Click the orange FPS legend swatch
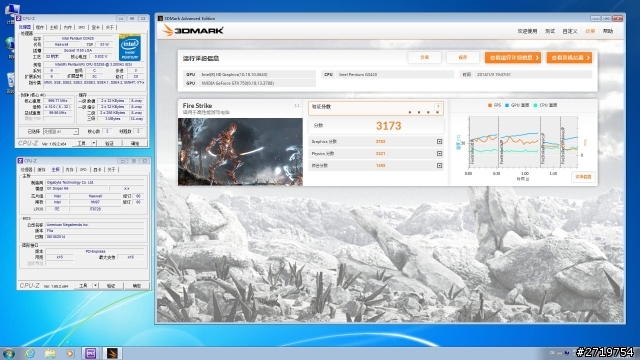 (490, 105)
